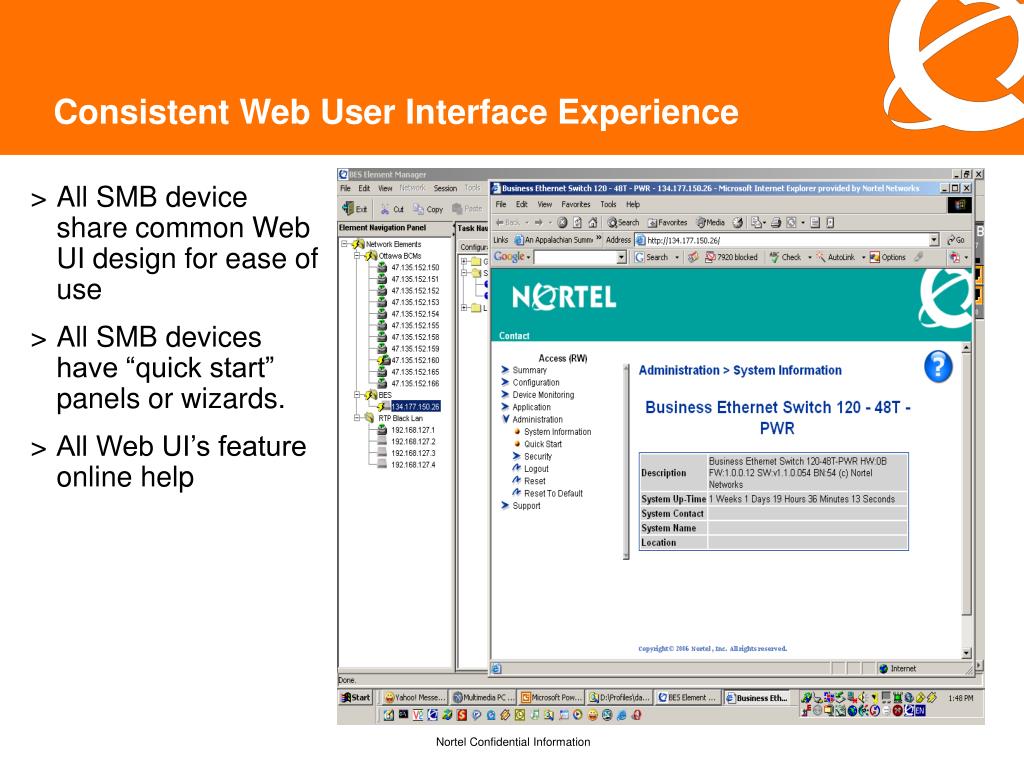Open IE Help menu
Image resolution: width=1024 pixels, height=768 pixels.
633,204
